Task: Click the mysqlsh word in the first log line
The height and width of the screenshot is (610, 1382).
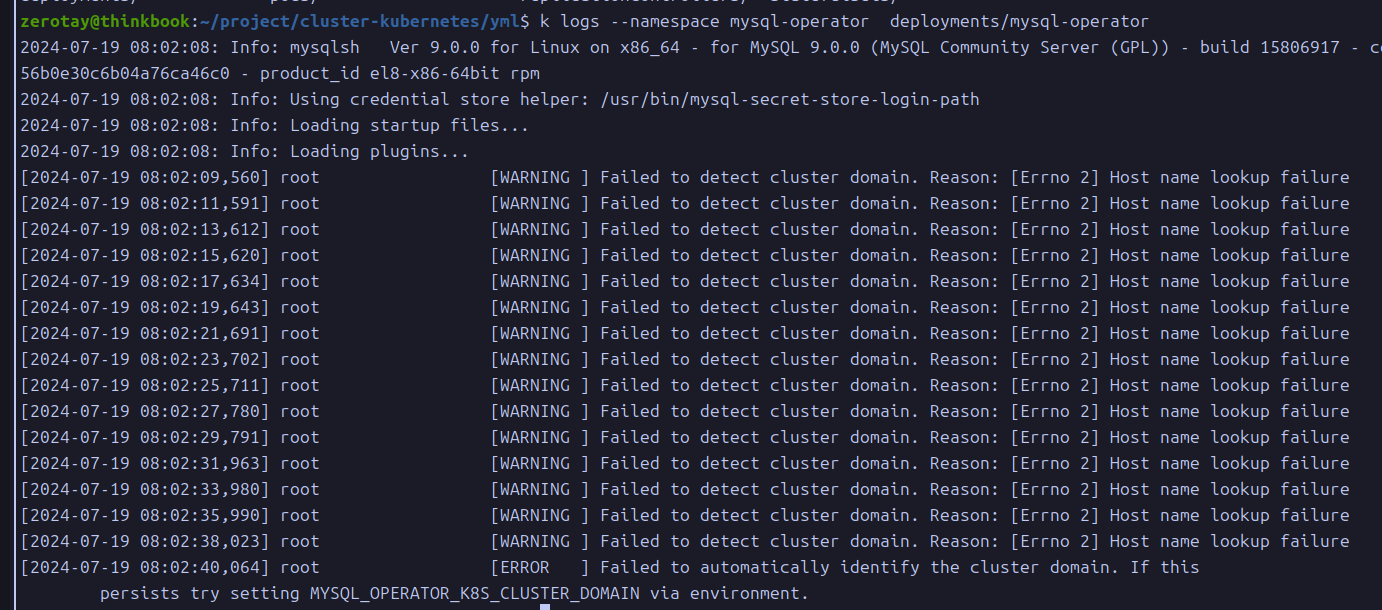Action: coord(325,47)
